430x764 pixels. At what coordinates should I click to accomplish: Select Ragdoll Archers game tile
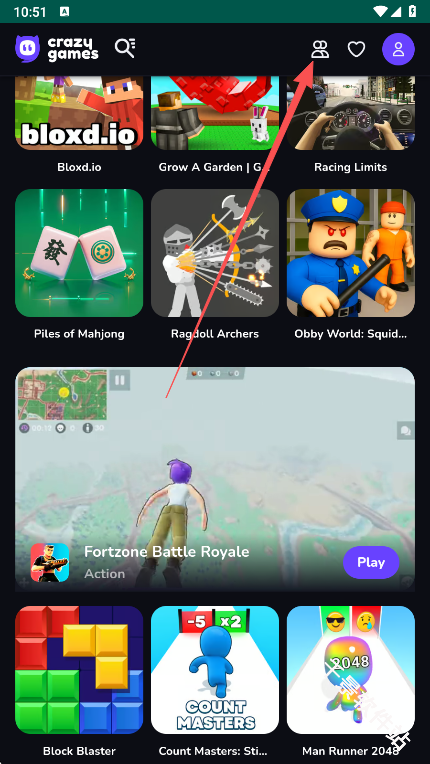(215, 253)
